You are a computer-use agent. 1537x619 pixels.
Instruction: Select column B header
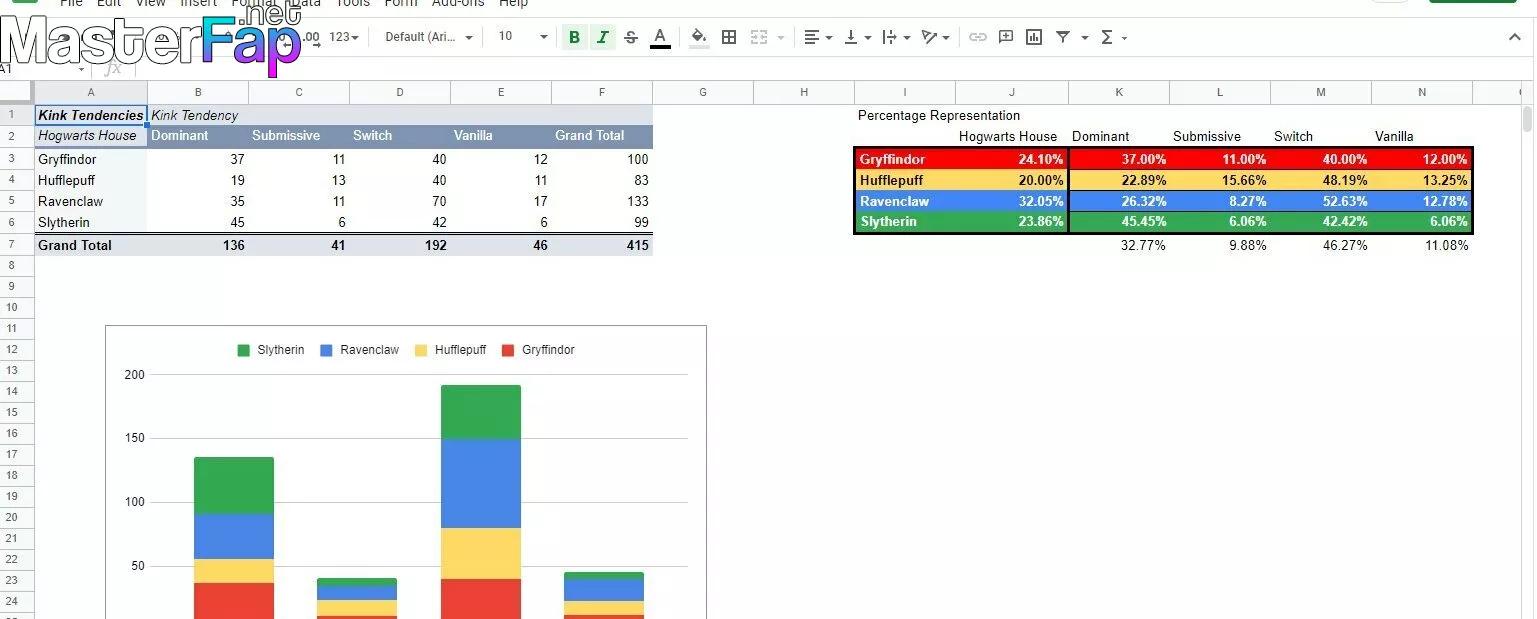click(198, 92)
